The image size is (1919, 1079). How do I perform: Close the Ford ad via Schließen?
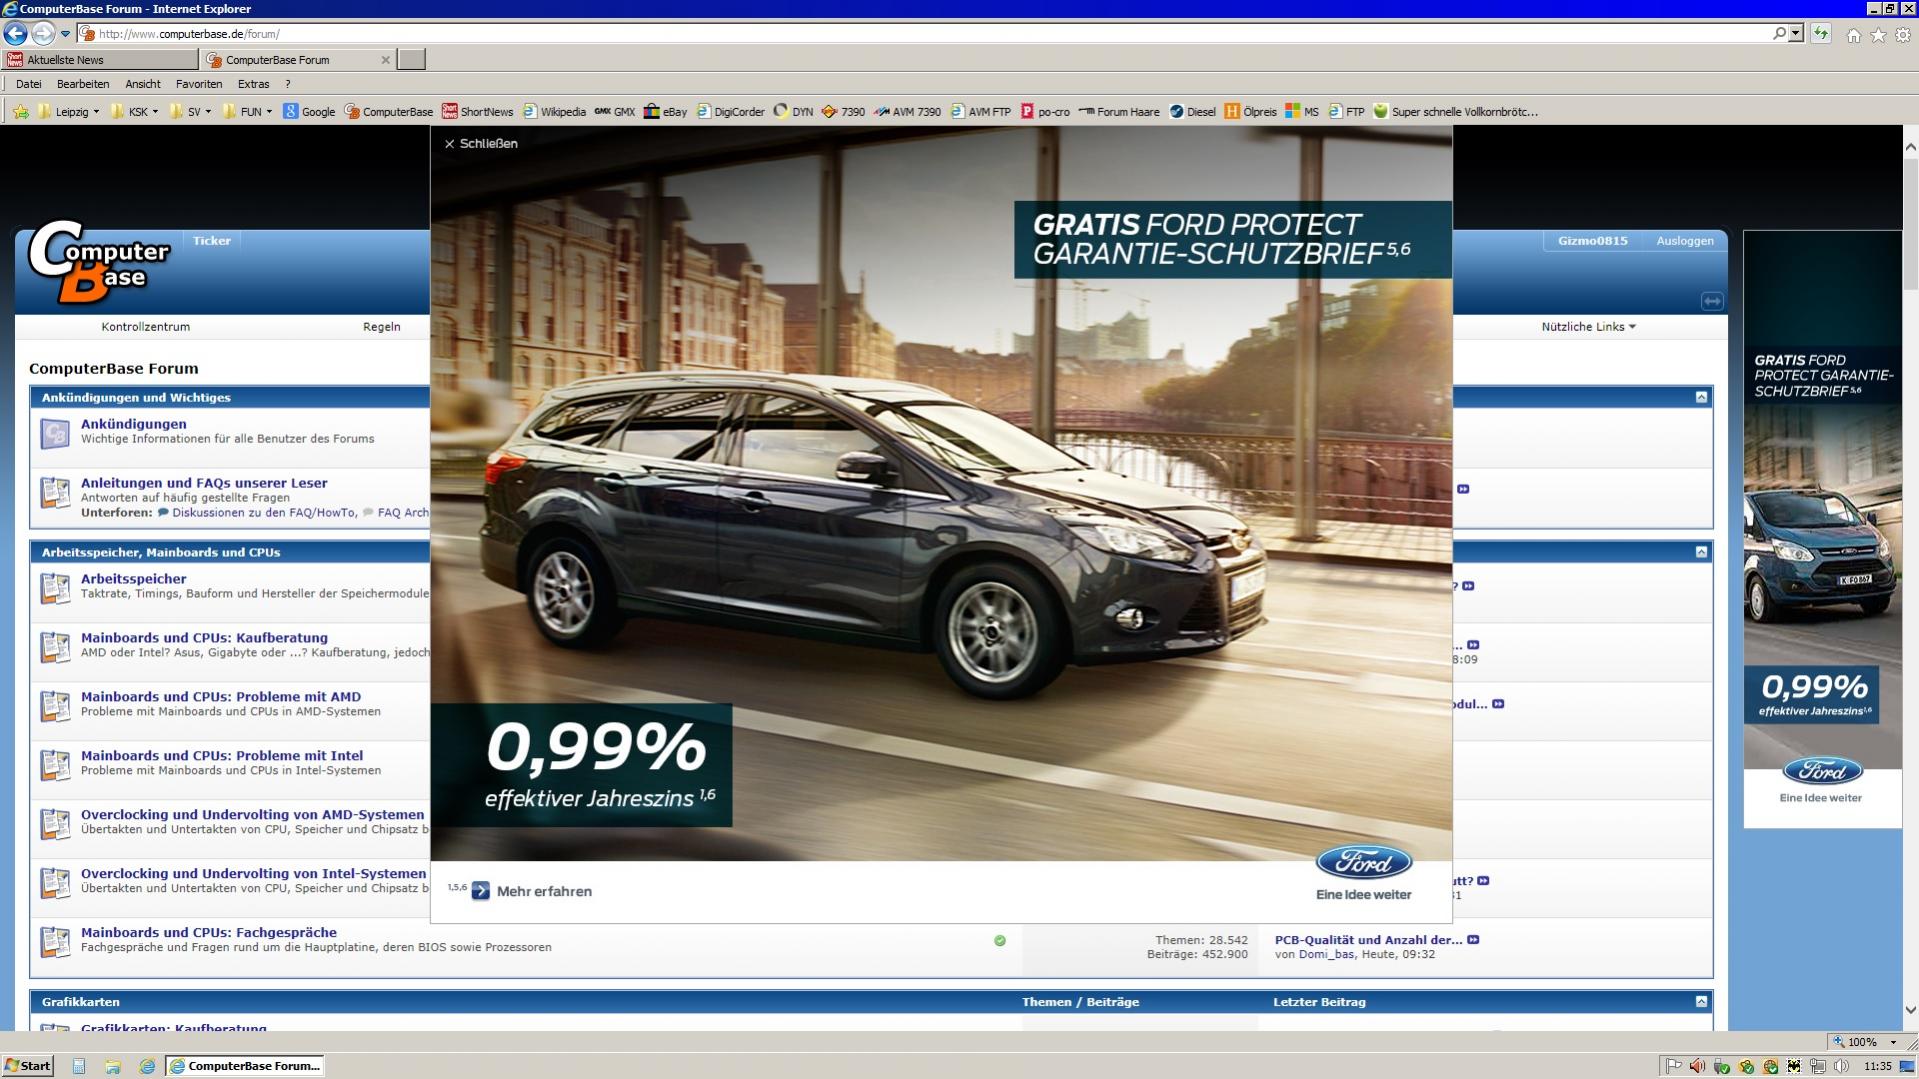481,144
